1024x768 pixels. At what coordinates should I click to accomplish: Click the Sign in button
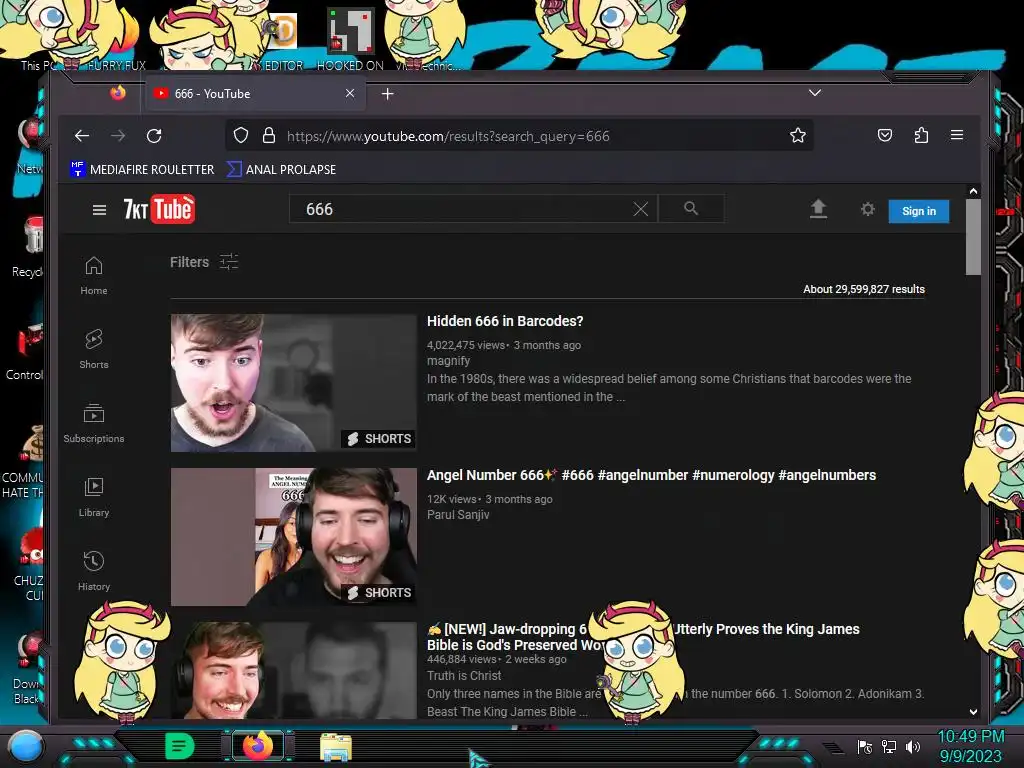(918, 211)
